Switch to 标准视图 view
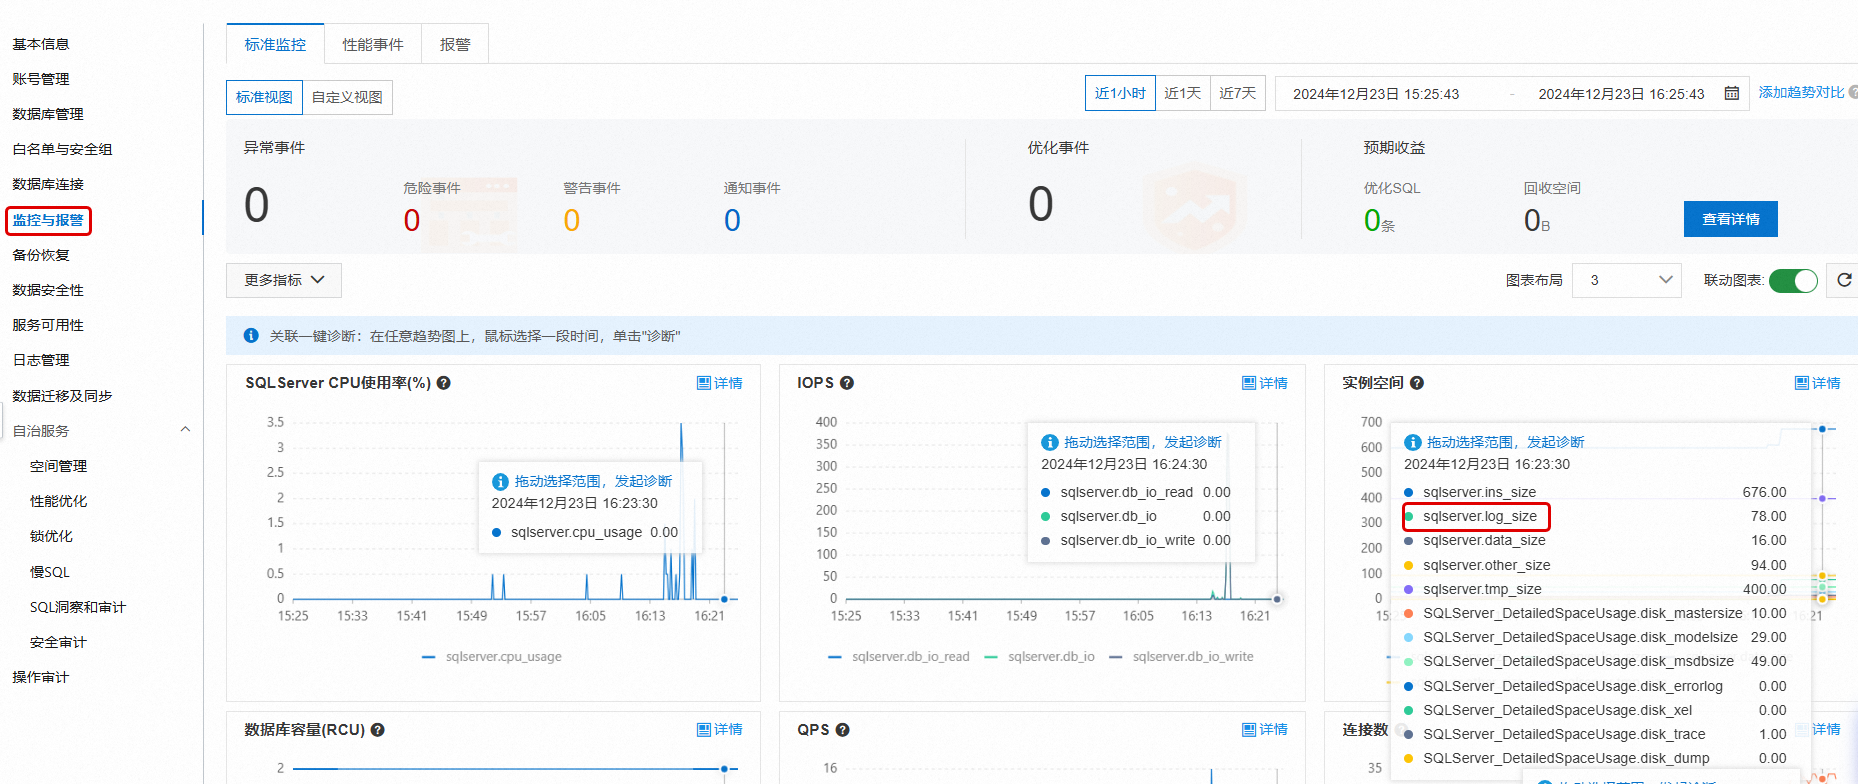The height and width of the screenshot is (784, 1858). pyautogui.click(x=264, y=97)
